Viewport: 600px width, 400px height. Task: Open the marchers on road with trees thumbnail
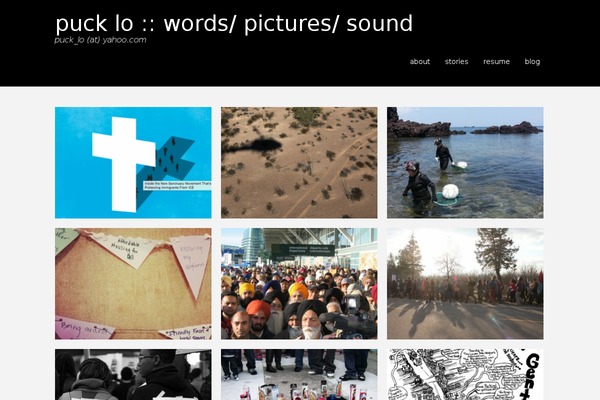point(465,284)
